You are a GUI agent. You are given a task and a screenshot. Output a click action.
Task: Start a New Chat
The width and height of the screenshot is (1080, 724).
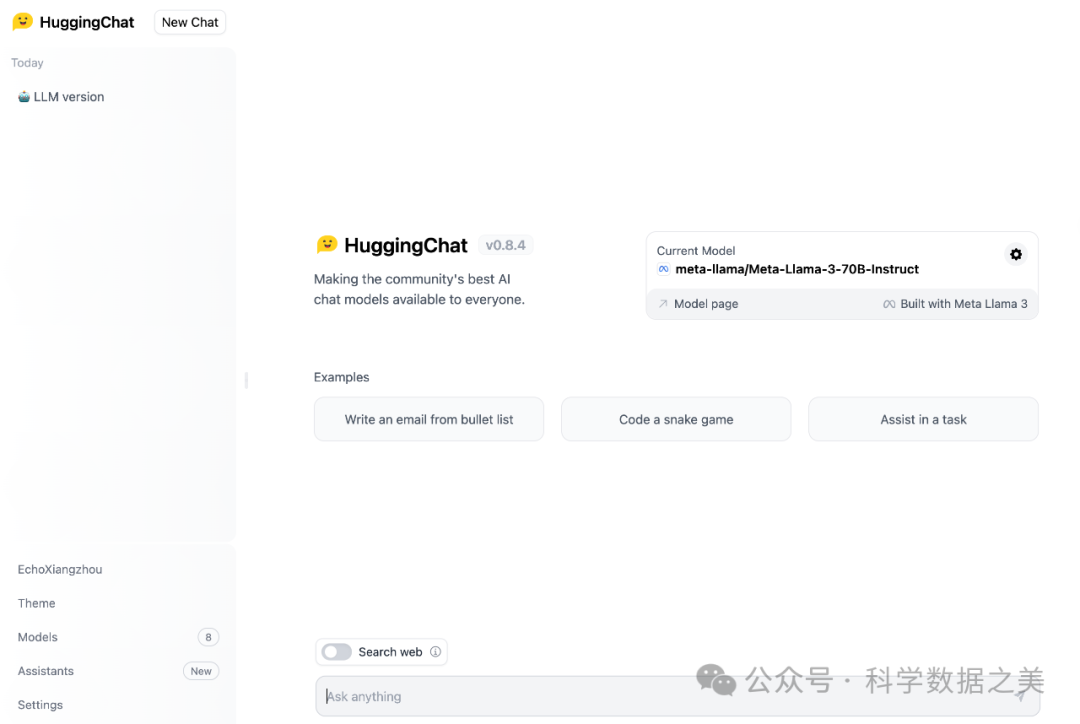point(190,22)
